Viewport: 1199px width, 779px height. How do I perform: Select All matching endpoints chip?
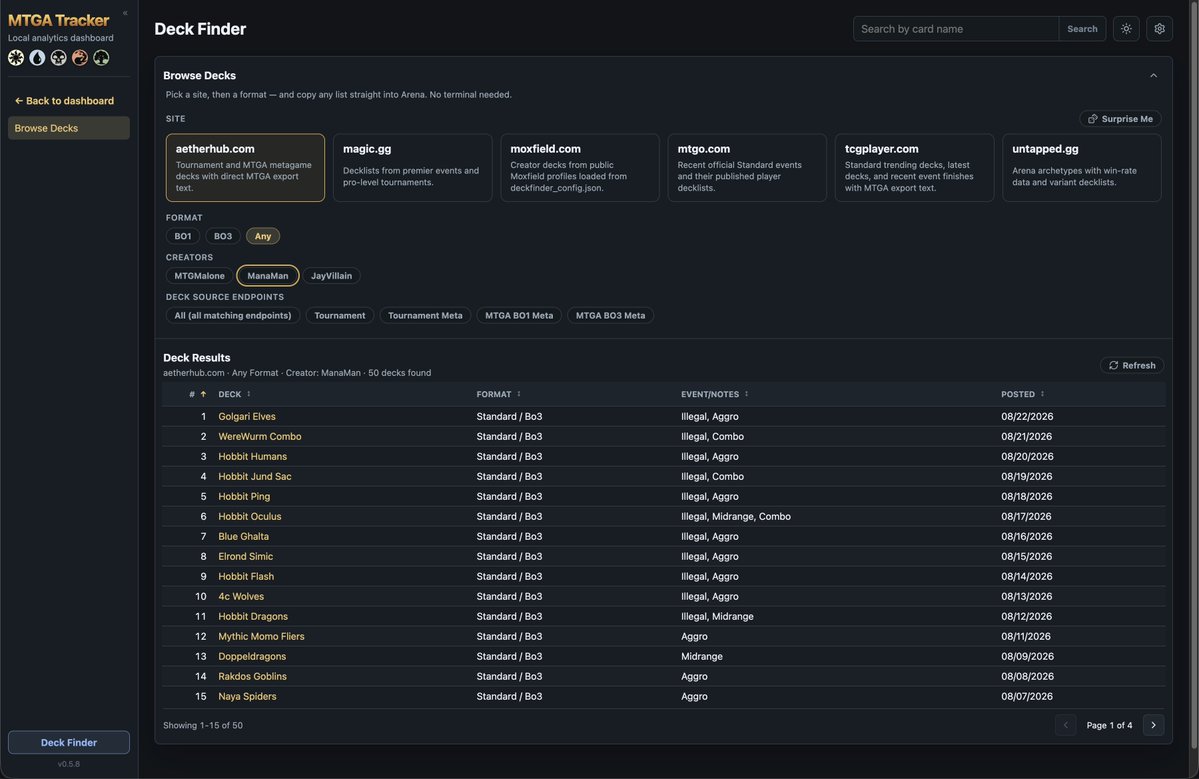[232, 316]
